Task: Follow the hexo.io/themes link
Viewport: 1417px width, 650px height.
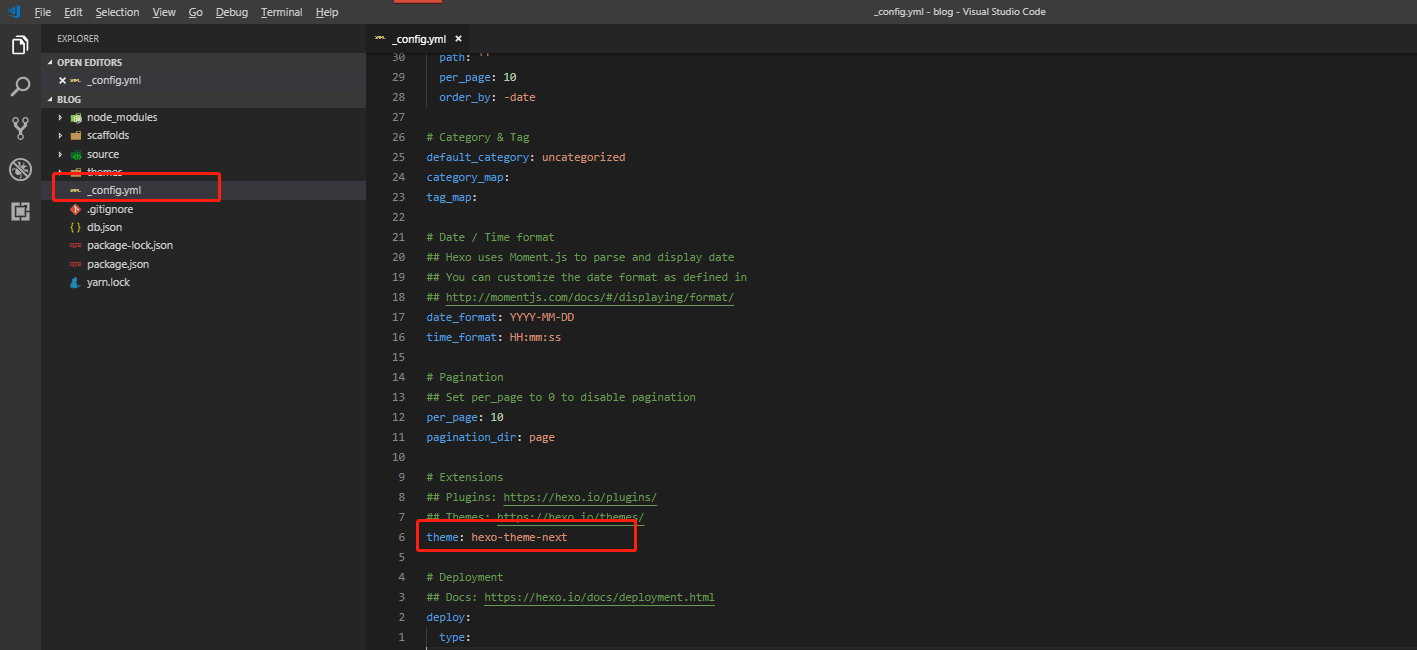Action: (570, 517)
